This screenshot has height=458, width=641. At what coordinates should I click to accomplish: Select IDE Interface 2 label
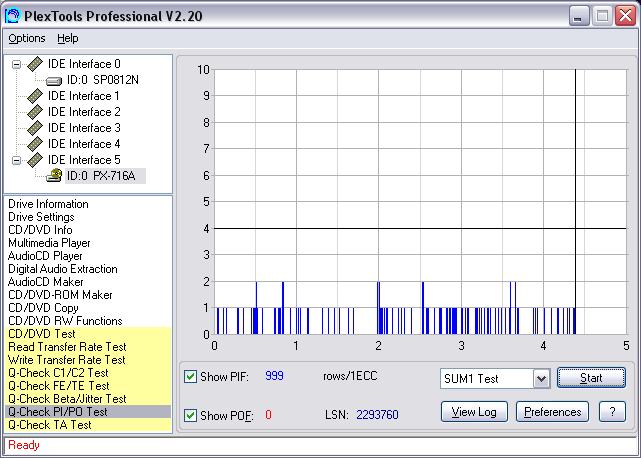[84, 112]
